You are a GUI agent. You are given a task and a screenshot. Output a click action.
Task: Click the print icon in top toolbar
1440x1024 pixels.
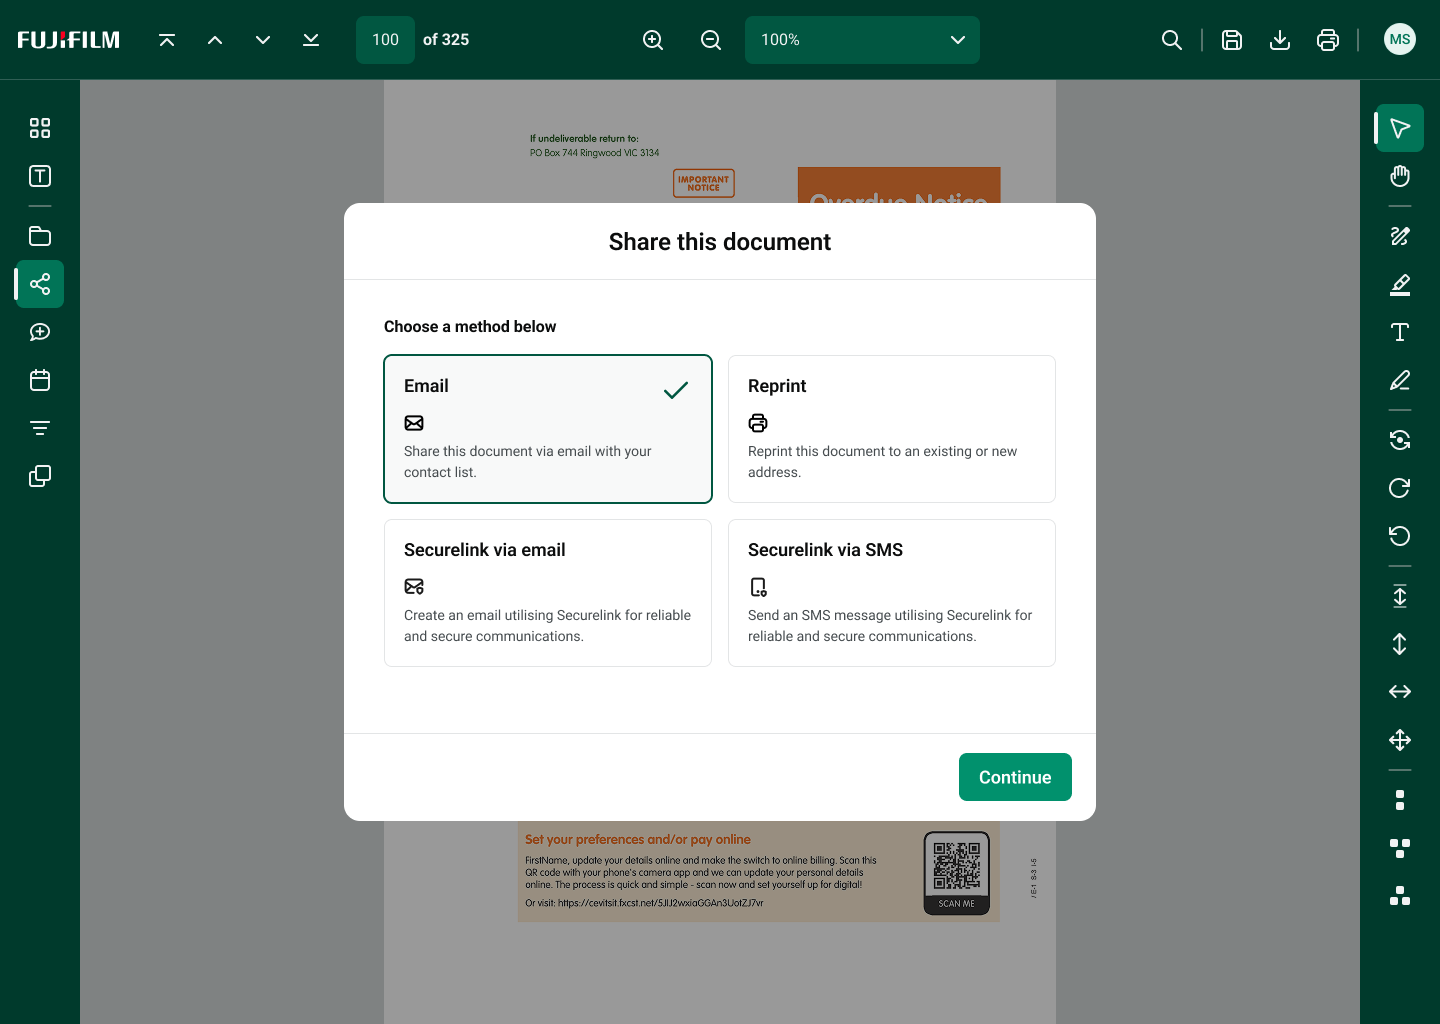click(1328, 40)
